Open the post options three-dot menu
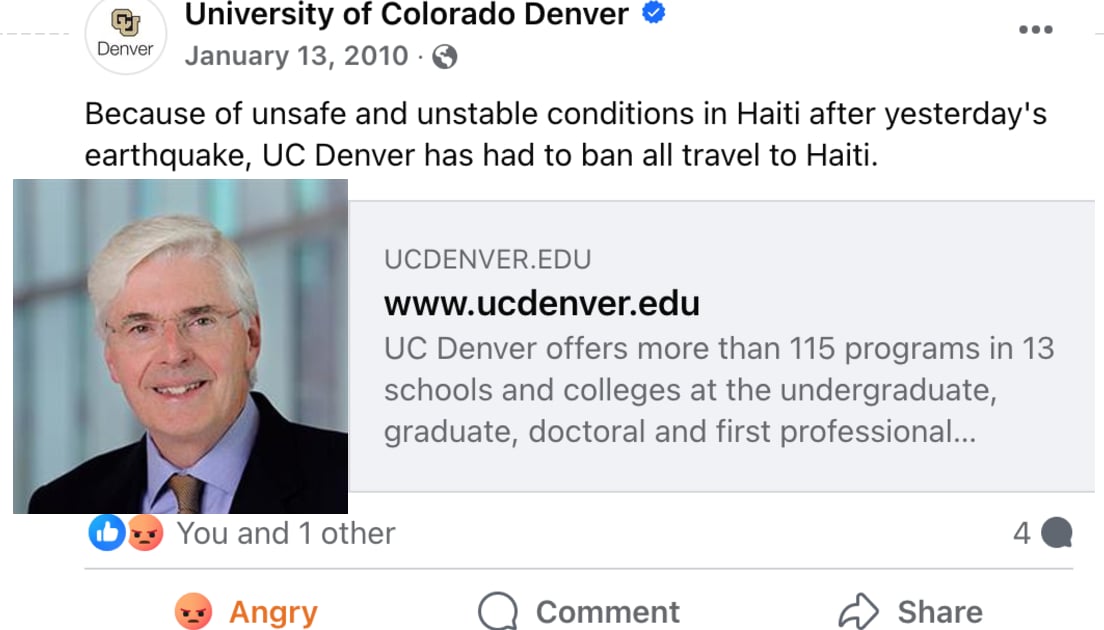Viewport: 1104px width, 630px height. pyautogui.click(x=1036, y=29)
